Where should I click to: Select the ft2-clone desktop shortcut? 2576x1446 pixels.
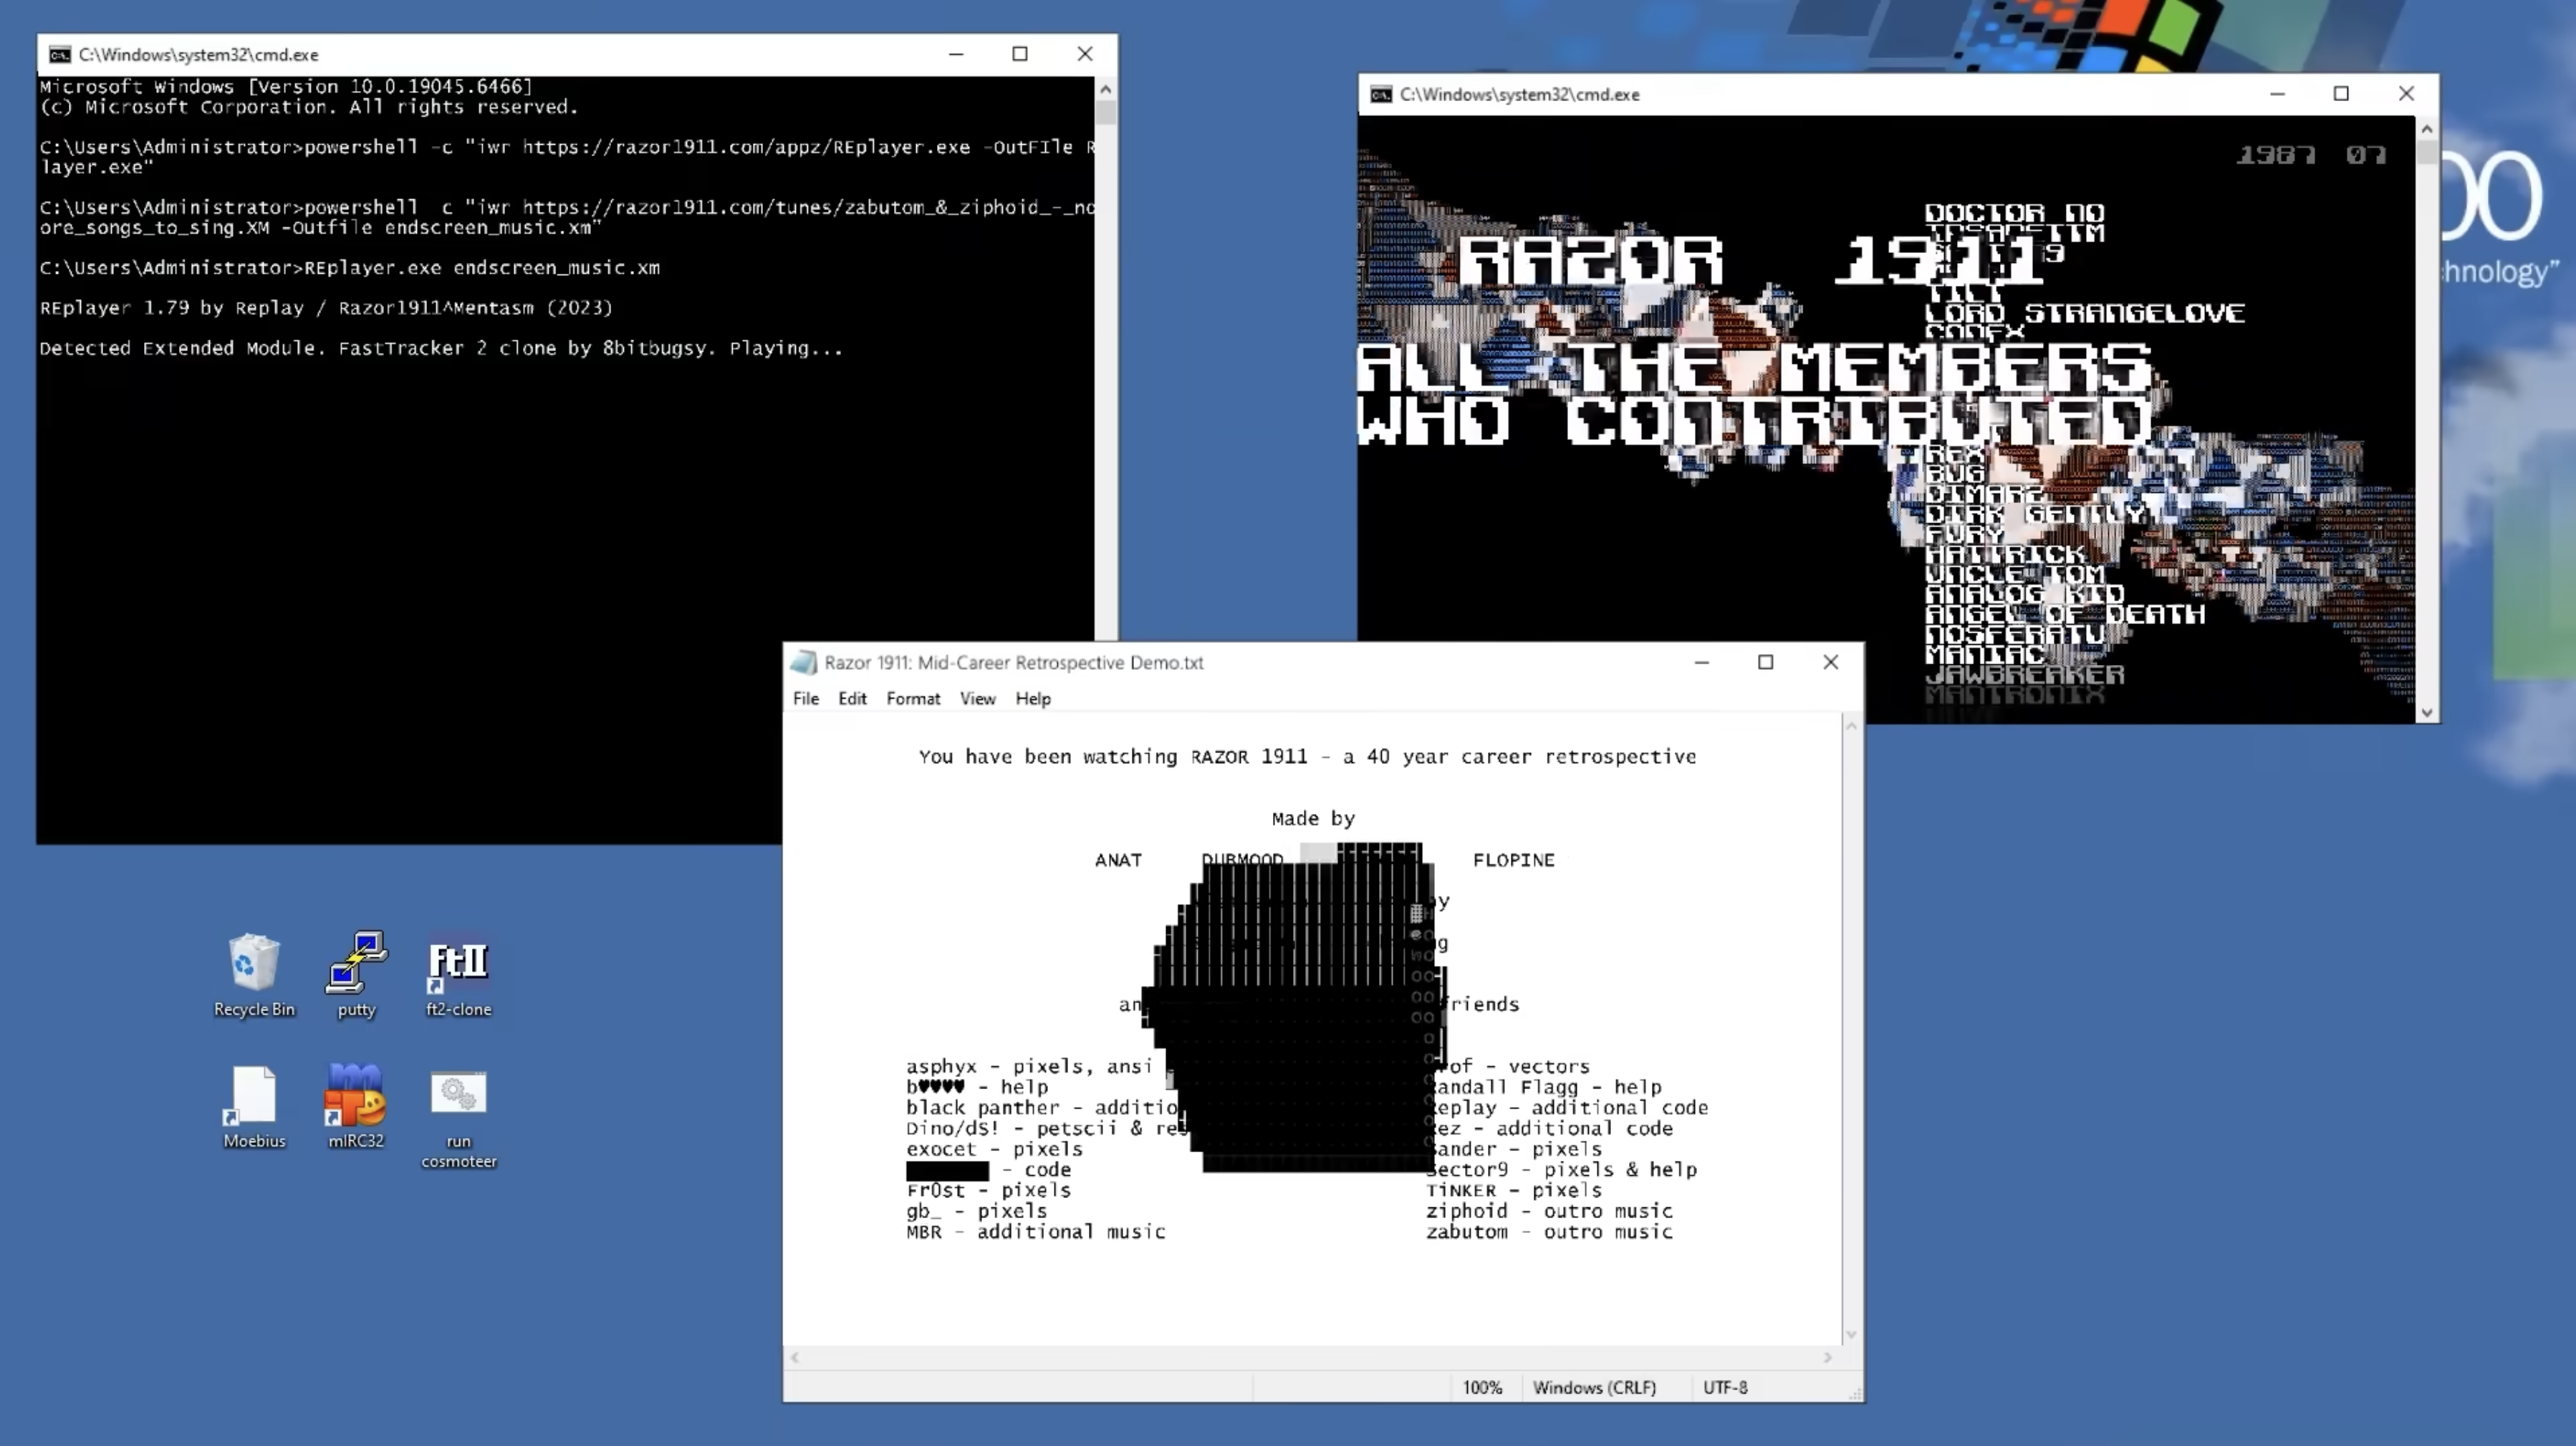(458, 975)
